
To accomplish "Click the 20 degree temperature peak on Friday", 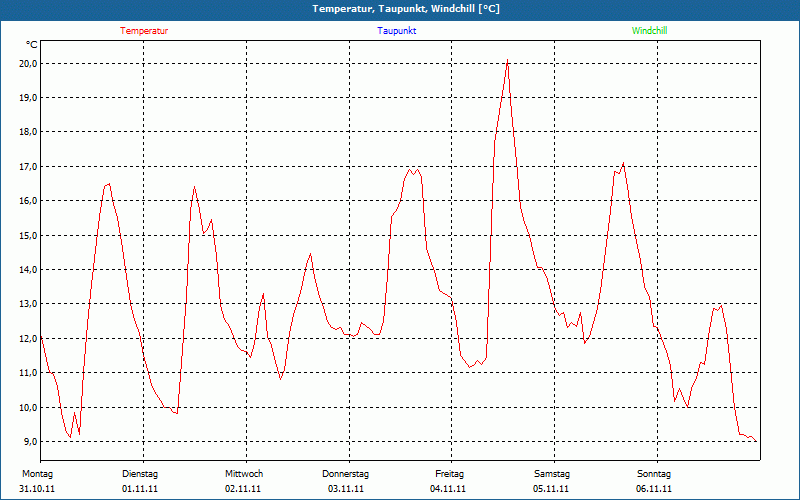I will point(507,60).
